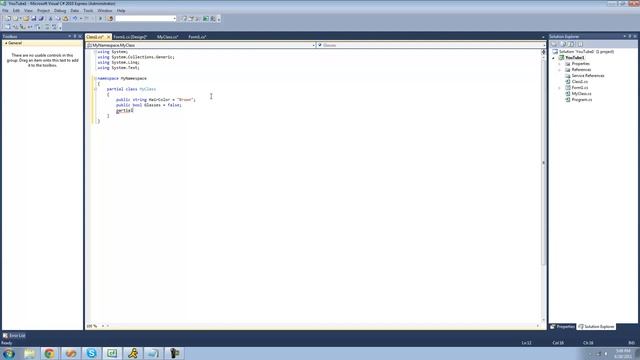This screenshot has height=360, width=640.
Task: Save the current file with the floppy icon
Action: point(34,19)
